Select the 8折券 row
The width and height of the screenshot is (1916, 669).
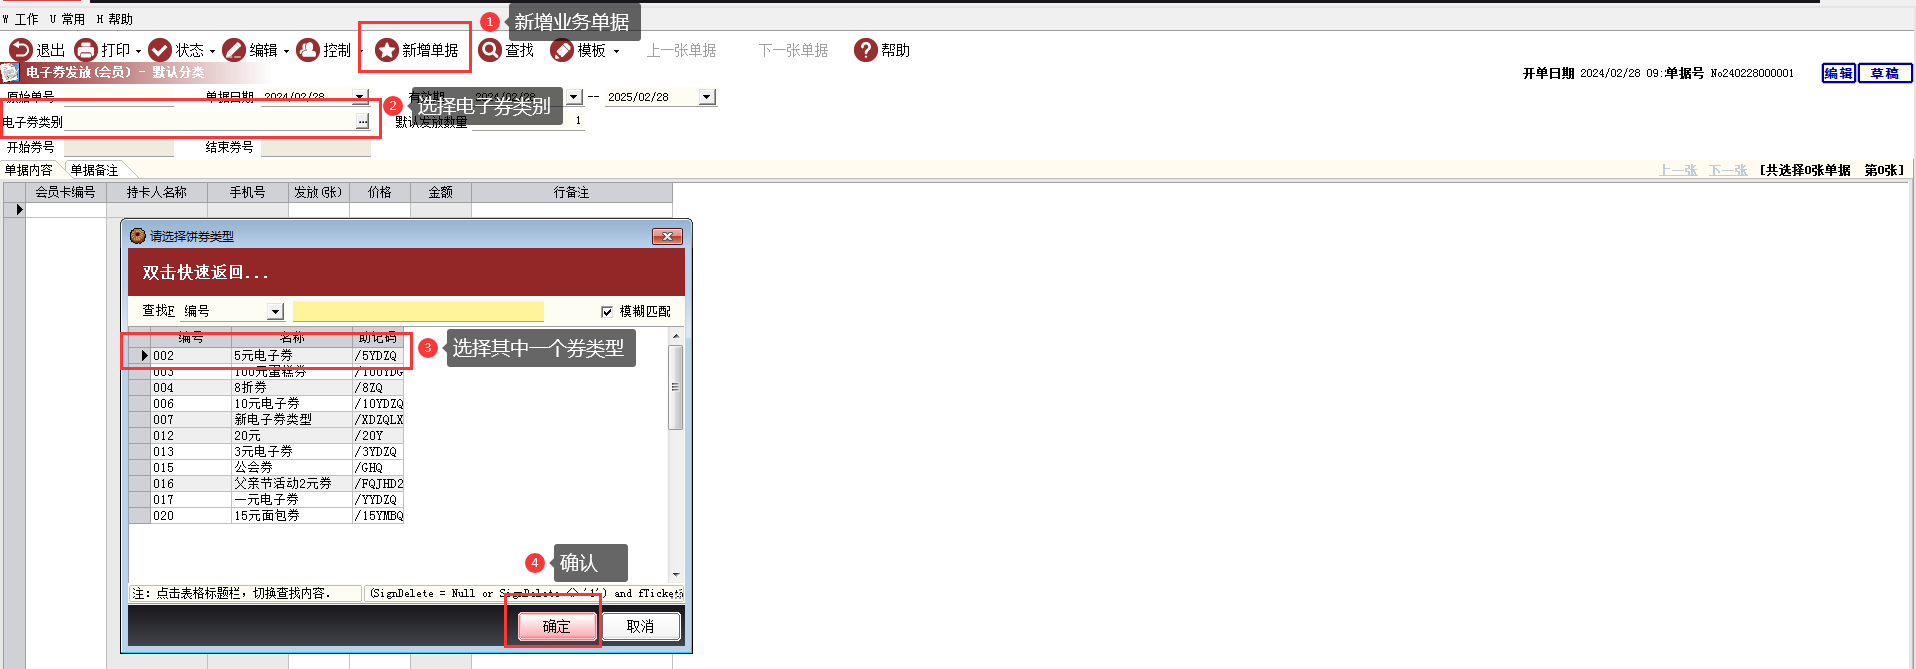267,388
